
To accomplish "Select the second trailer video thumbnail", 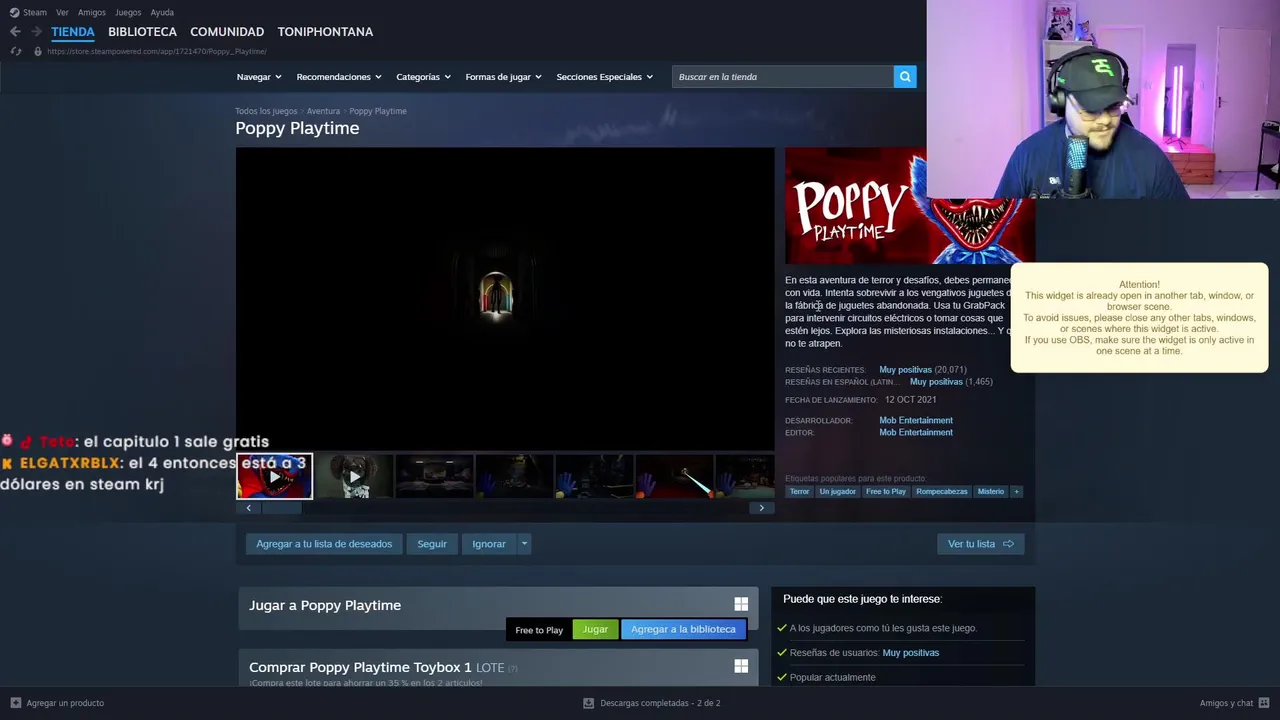I will [x=354, y=476].
